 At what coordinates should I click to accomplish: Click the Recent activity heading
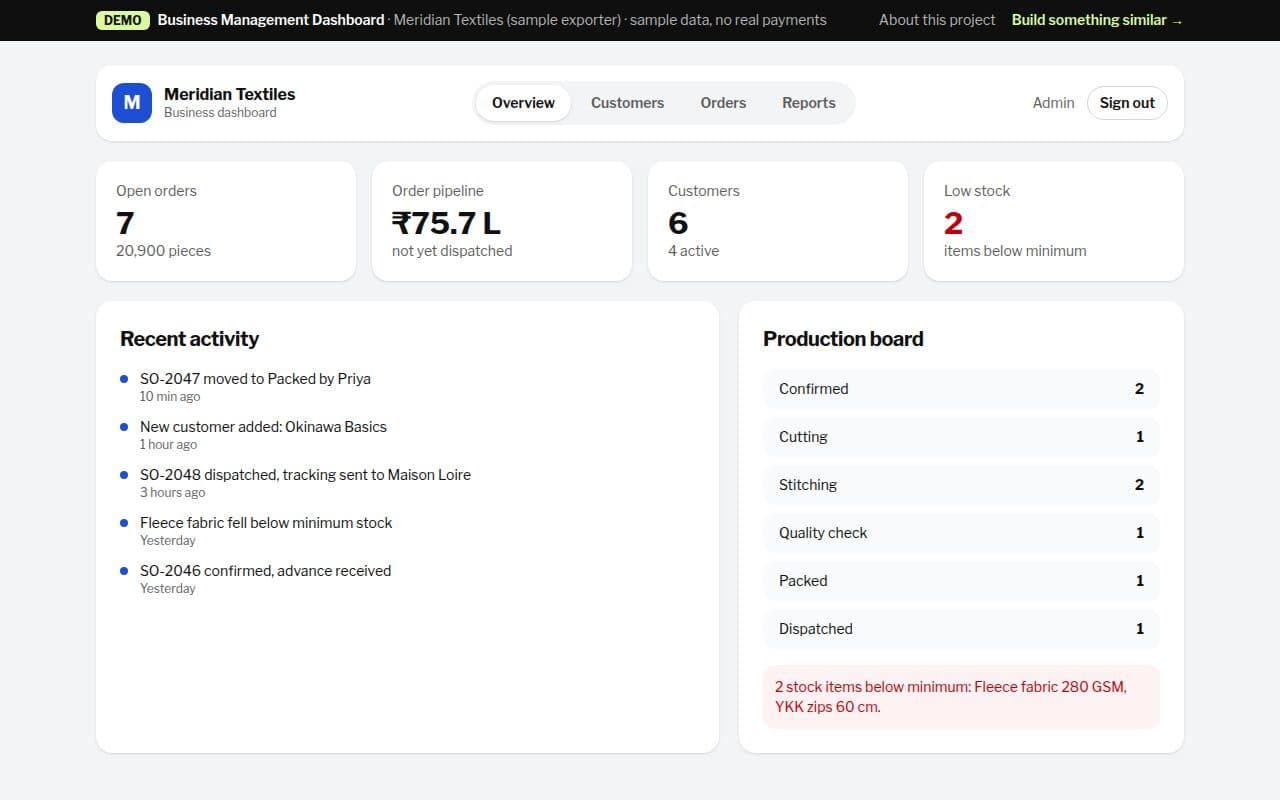(189, 339)
